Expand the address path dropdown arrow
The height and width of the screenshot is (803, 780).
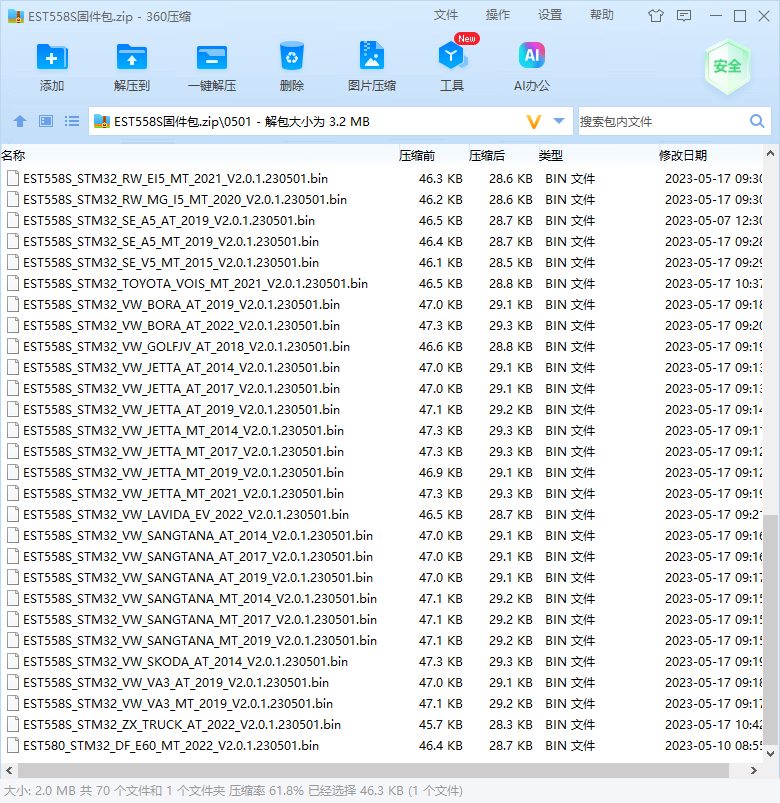click(x=559, y=121)
